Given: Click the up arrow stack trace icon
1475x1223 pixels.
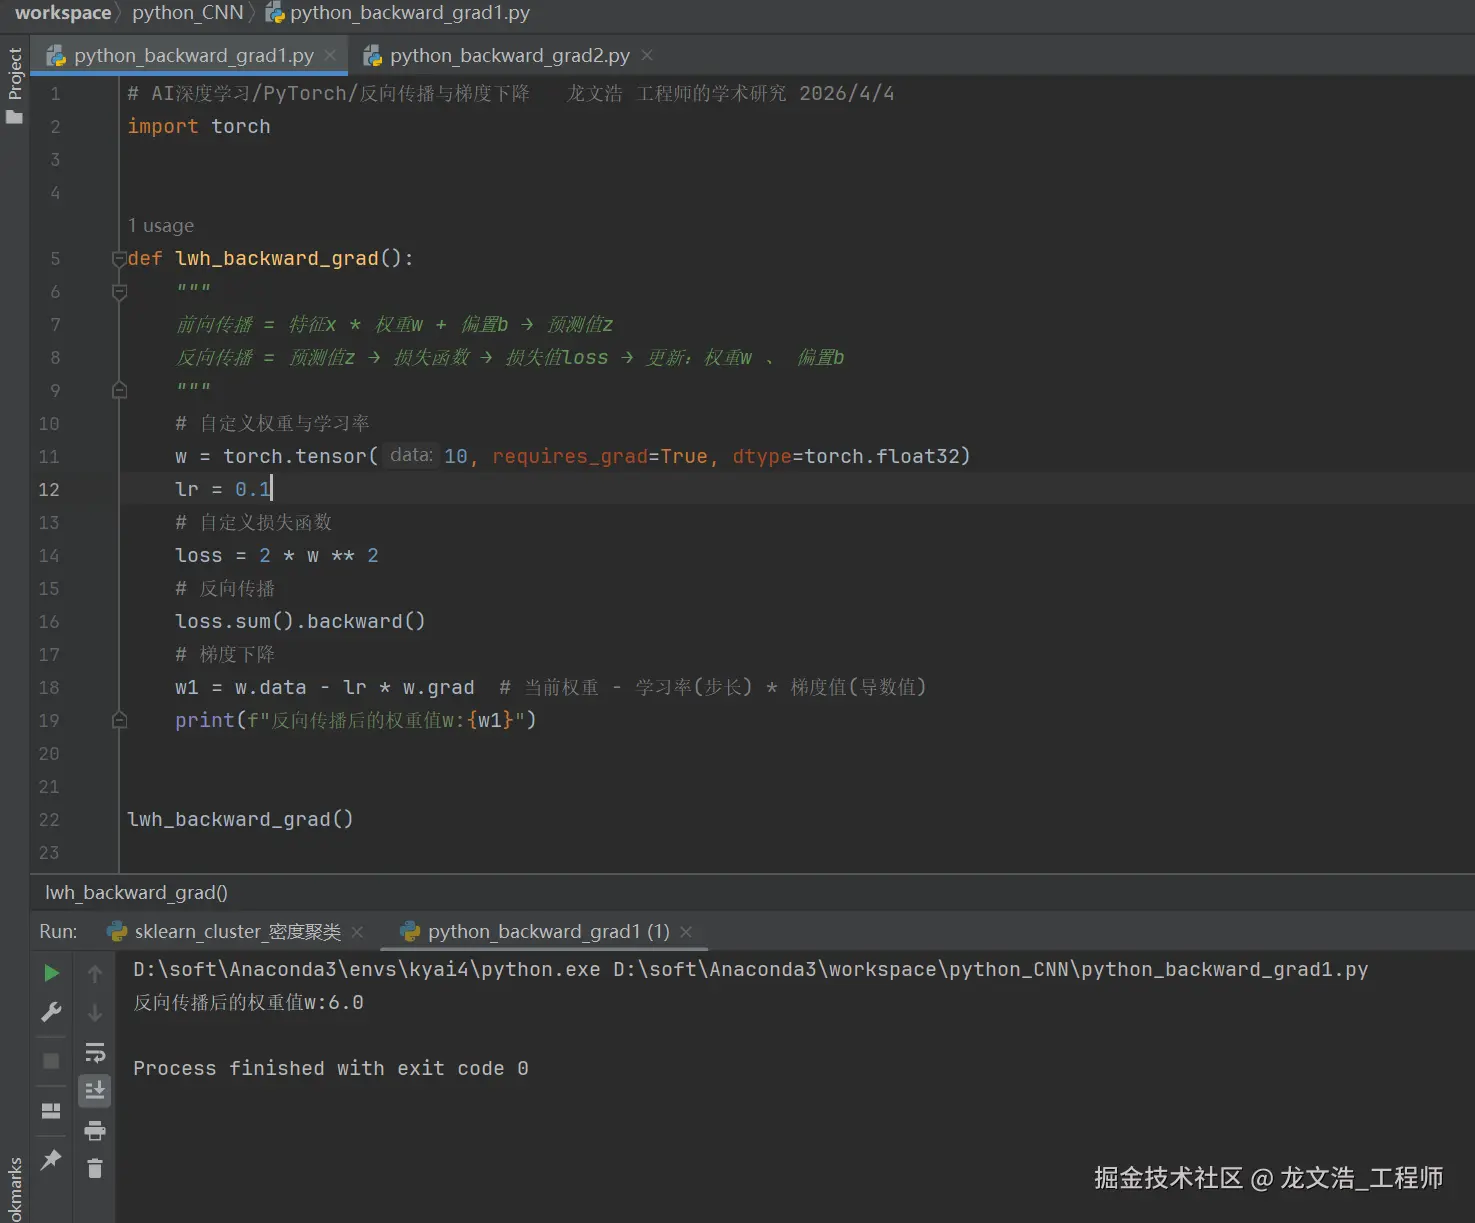Looking at the screenshot, I should coord(95,973).
